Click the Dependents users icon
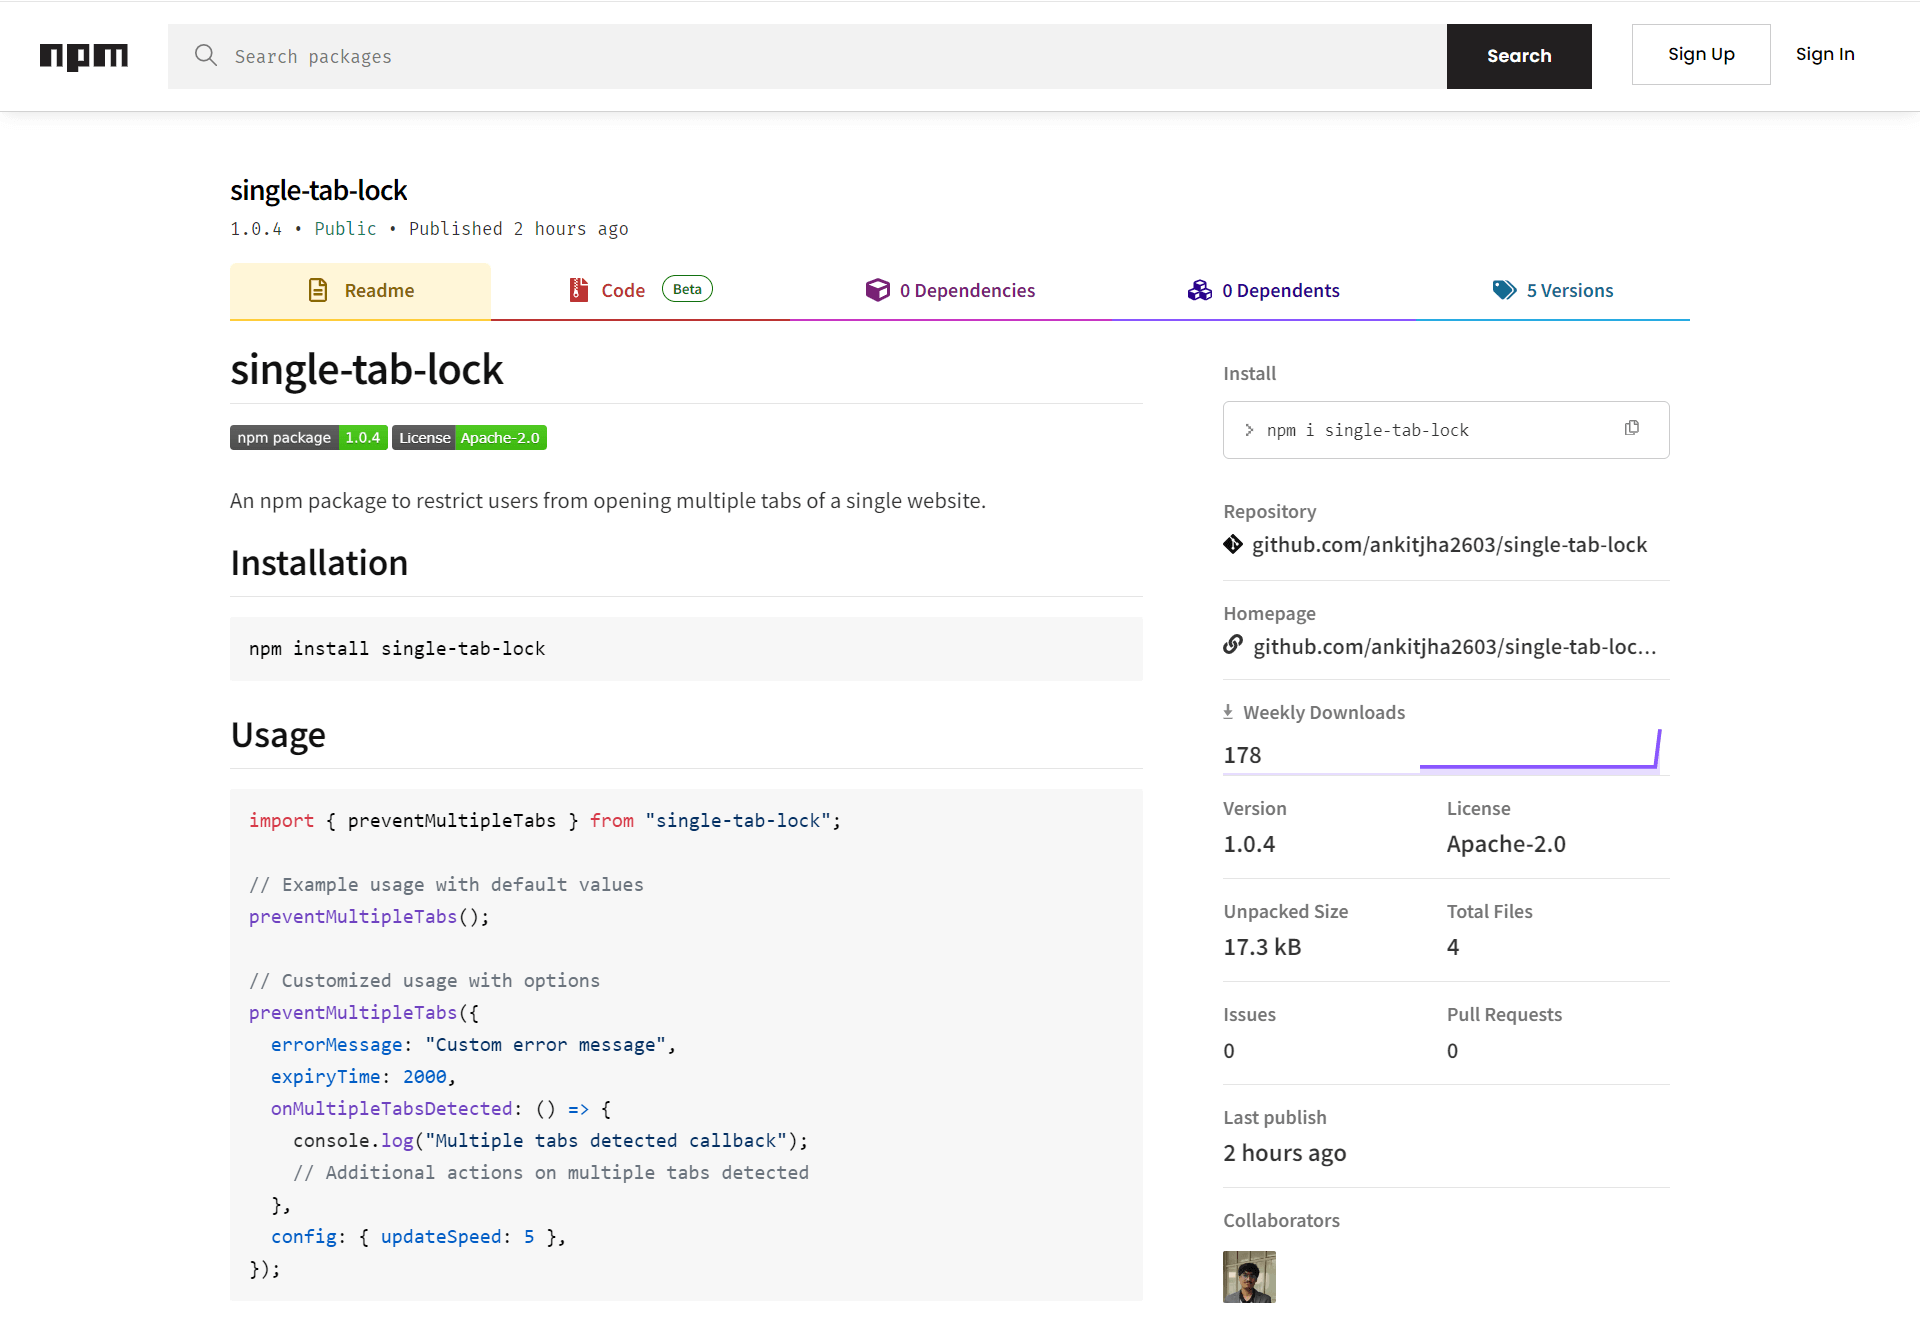 (1198, 289)
